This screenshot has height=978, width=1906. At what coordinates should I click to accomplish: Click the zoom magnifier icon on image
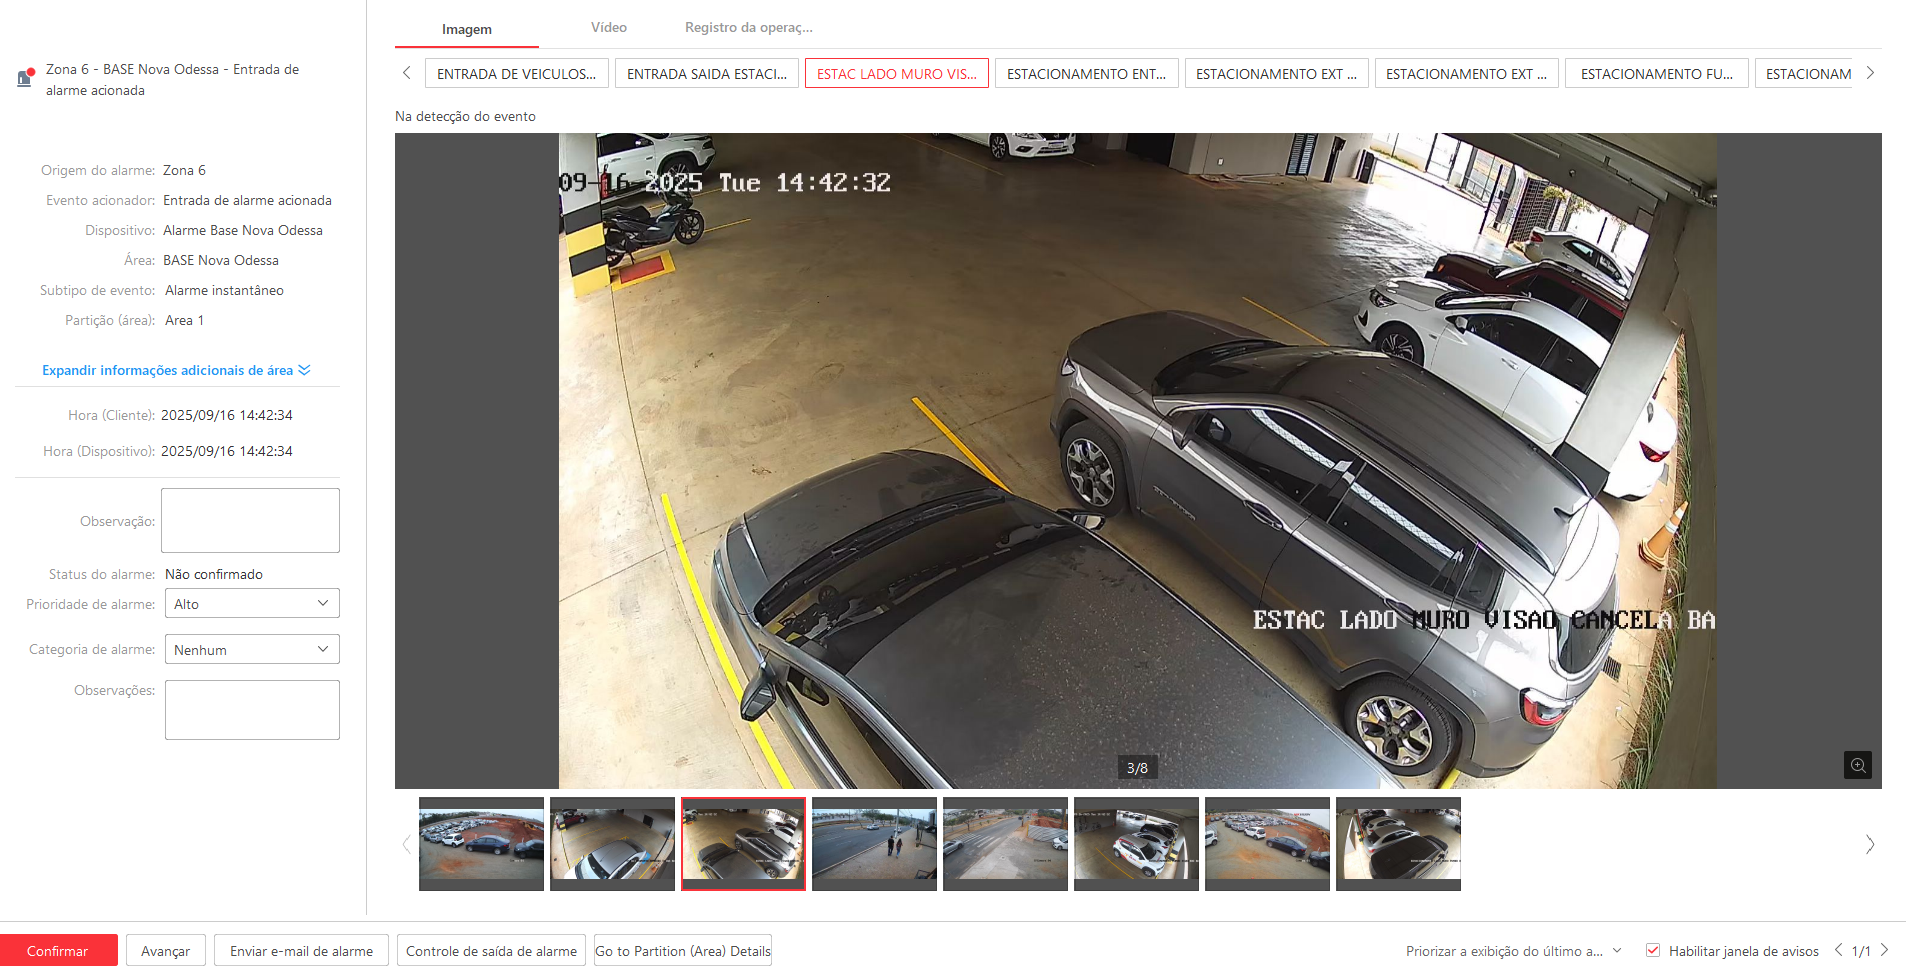[1857, 765]
